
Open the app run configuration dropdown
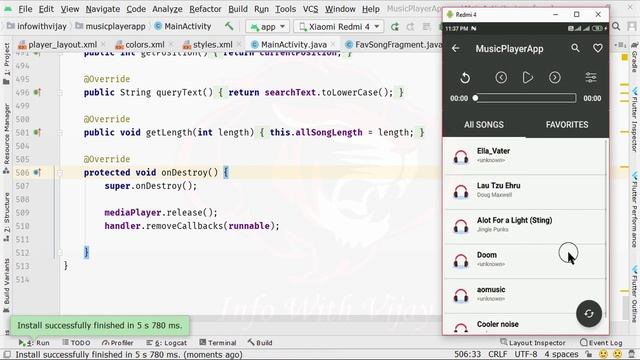[x=267, y=27]
